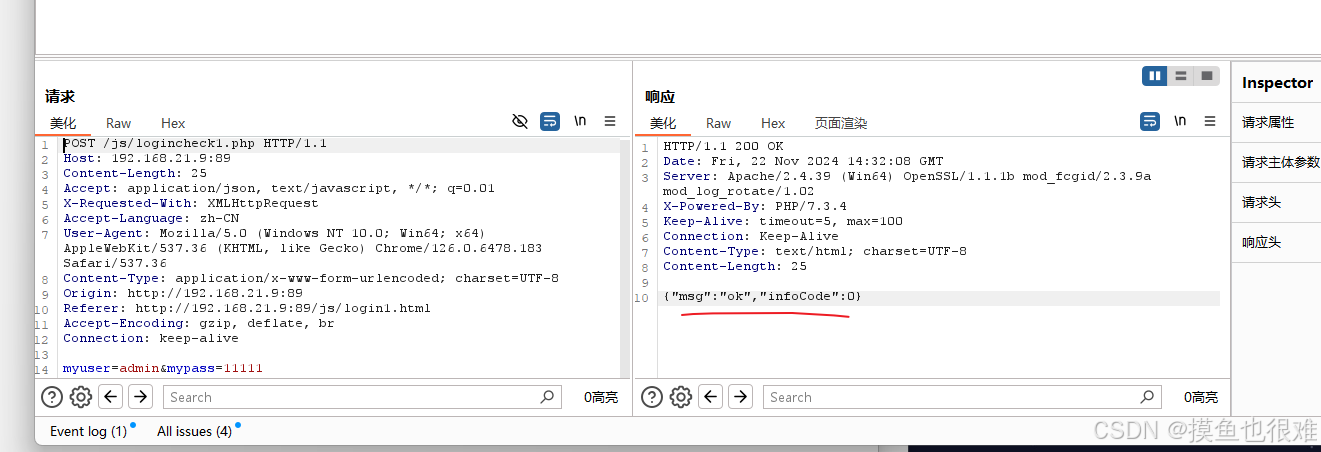Open hamburger options menu in response panel
The width and height of the screenshot is (1321, 452).
1210,121
